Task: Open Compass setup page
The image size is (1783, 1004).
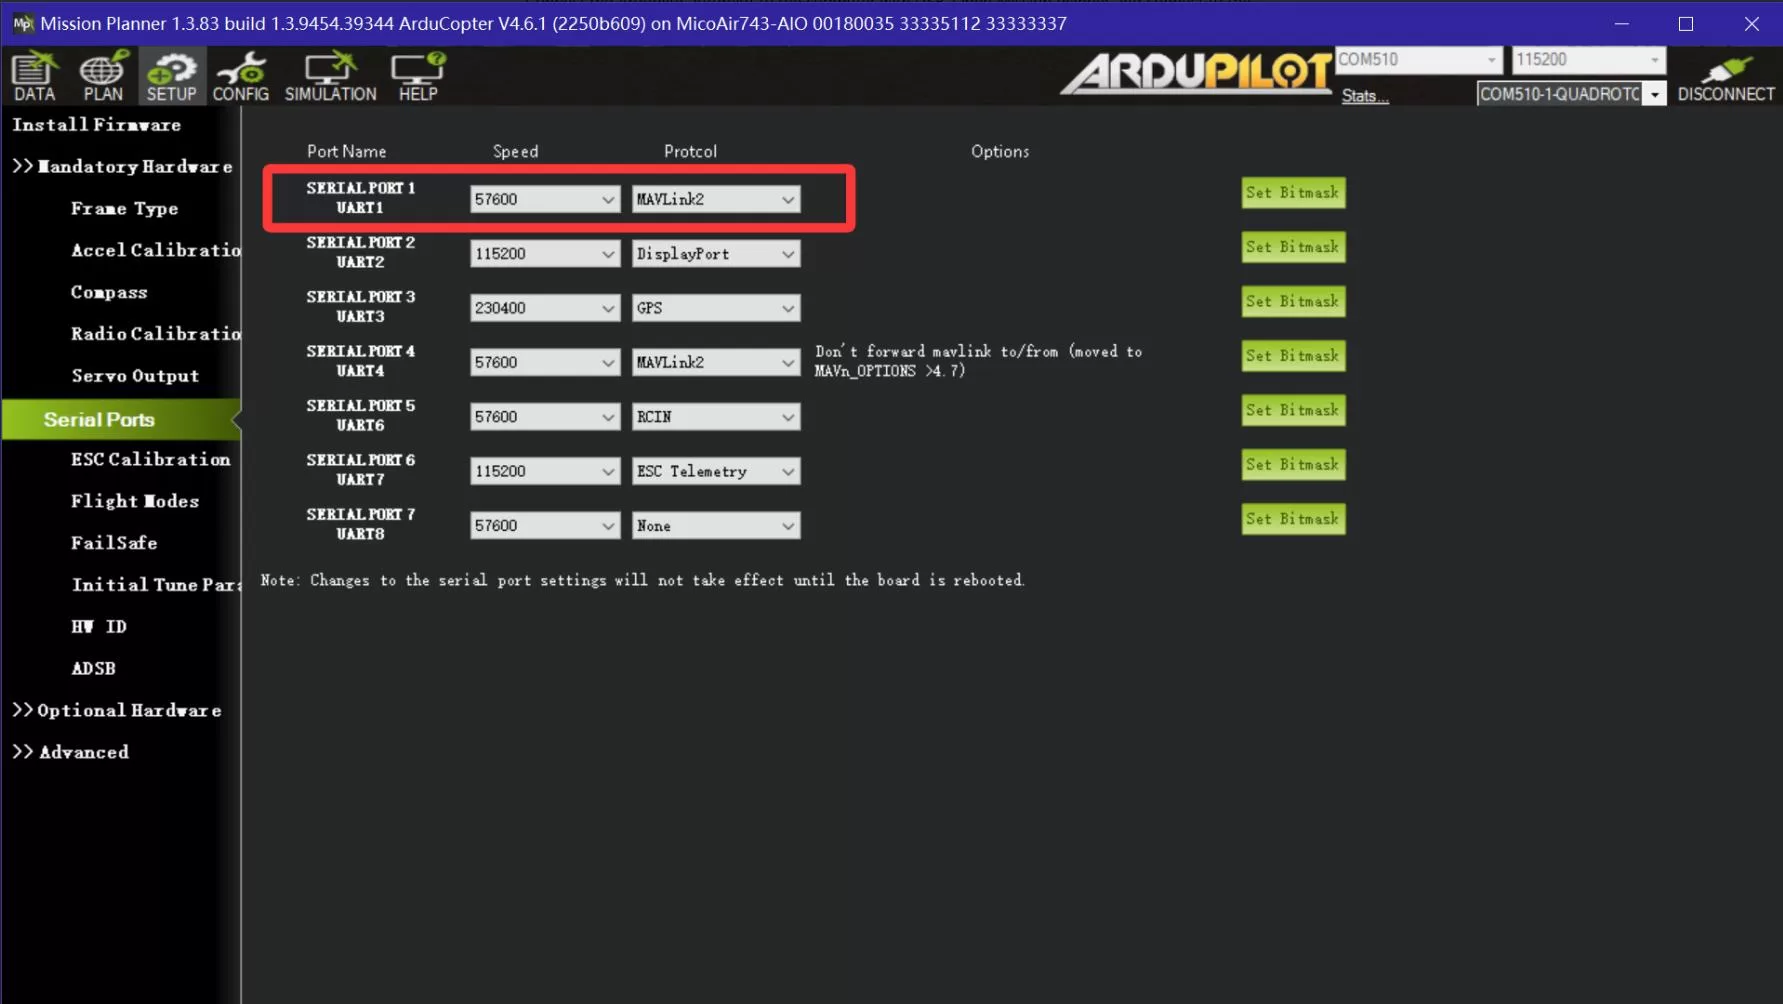Action: 109,293
